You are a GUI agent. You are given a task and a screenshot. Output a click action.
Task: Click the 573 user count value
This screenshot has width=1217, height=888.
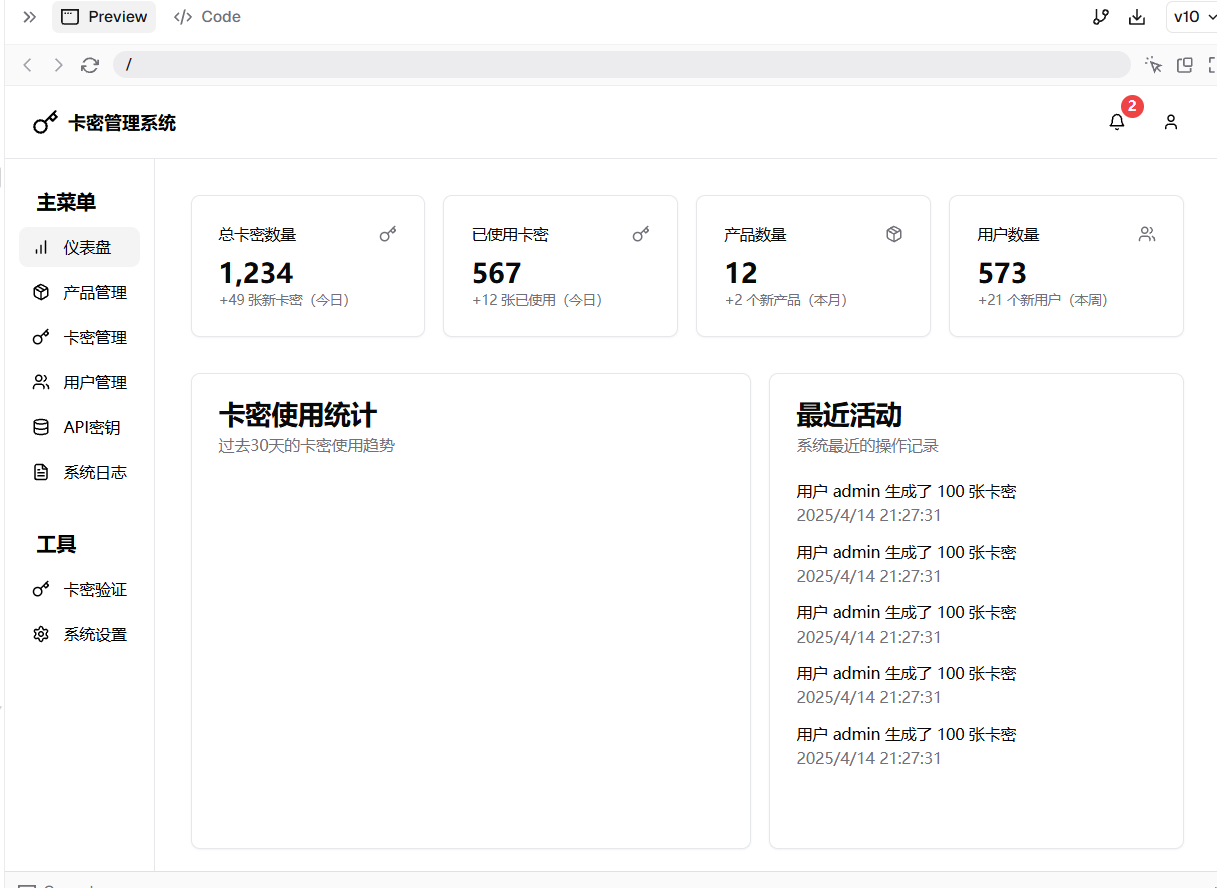[x=1002, y=273]
